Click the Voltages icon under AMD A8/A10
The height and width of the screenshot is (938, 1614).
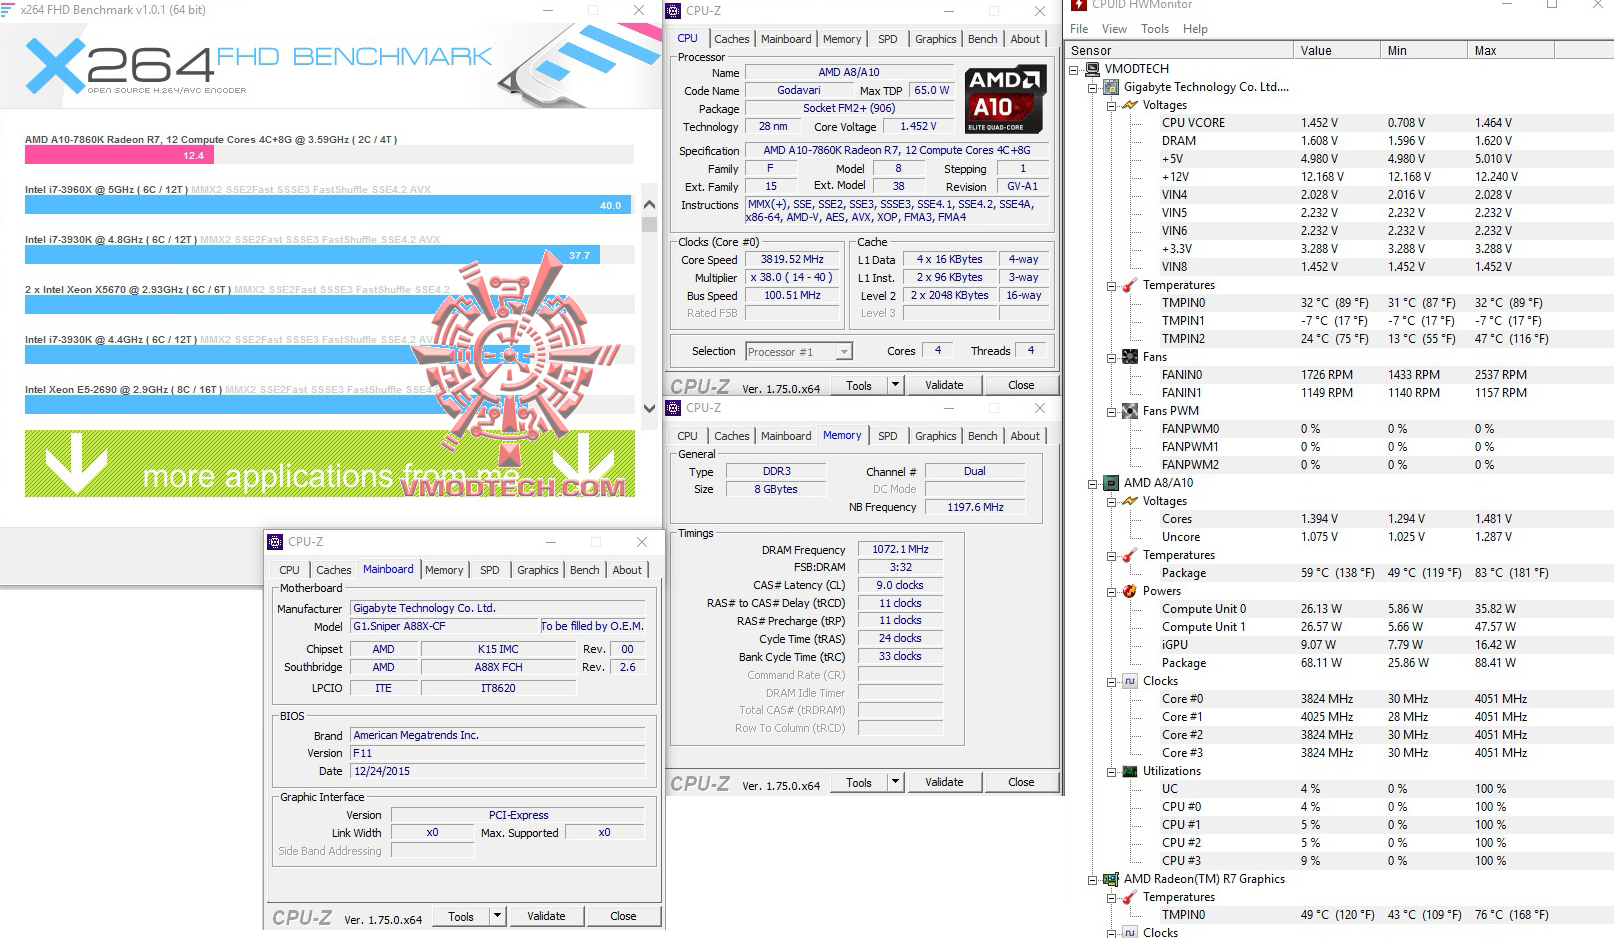[x=1130, y=501]
